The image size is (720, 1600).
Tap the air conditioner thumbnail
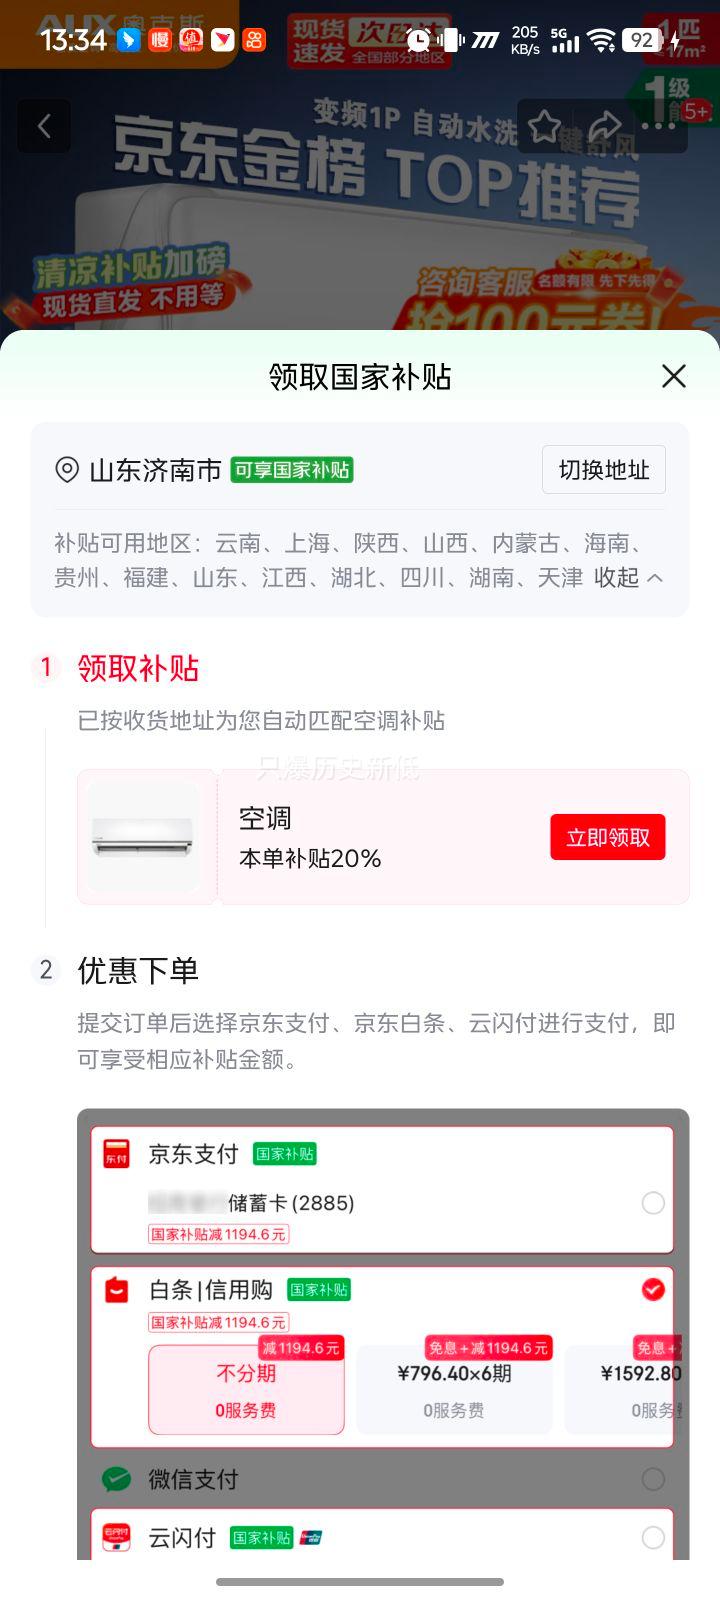143,837
